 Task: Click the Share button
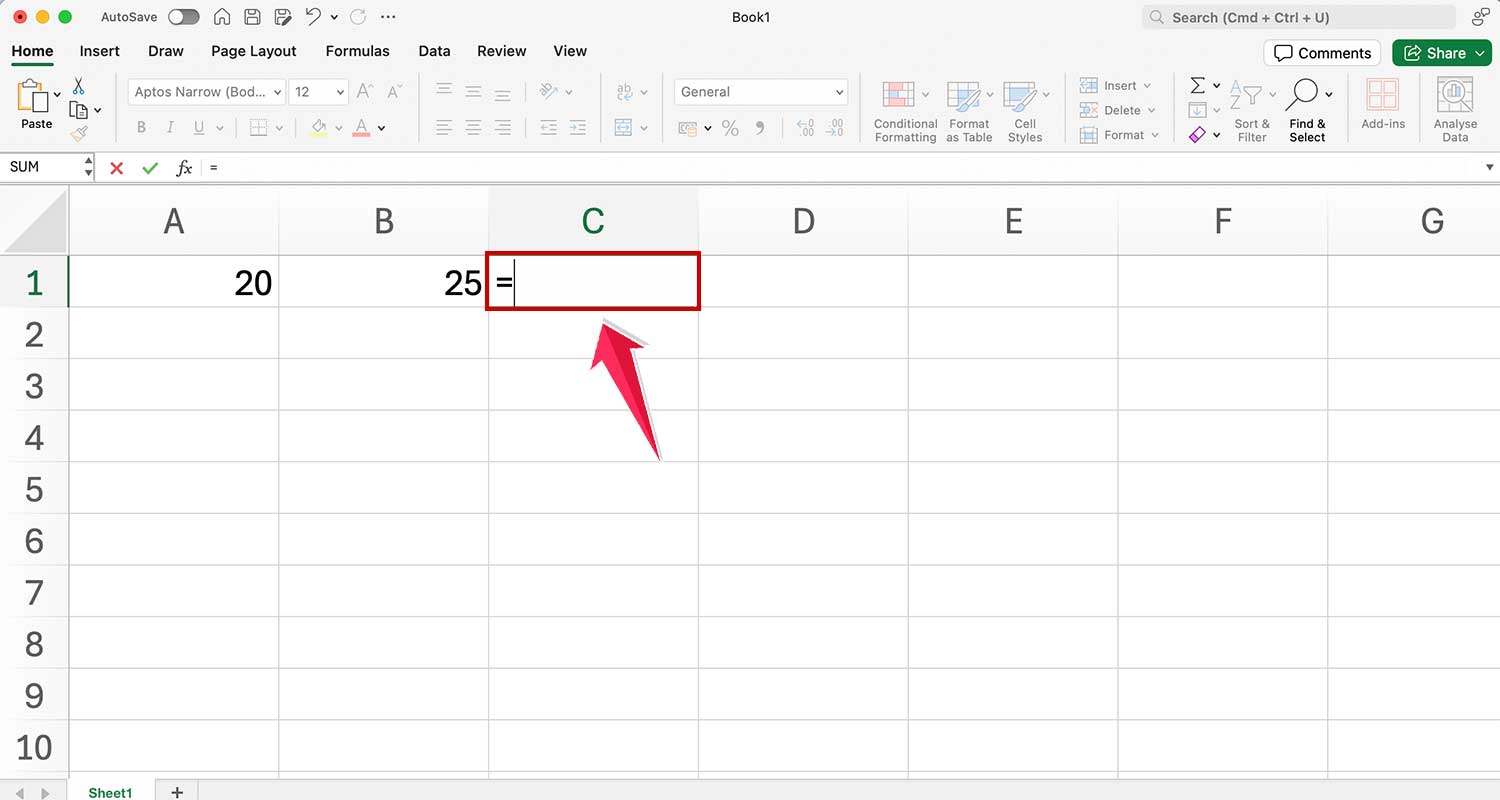pos(1441,53)
